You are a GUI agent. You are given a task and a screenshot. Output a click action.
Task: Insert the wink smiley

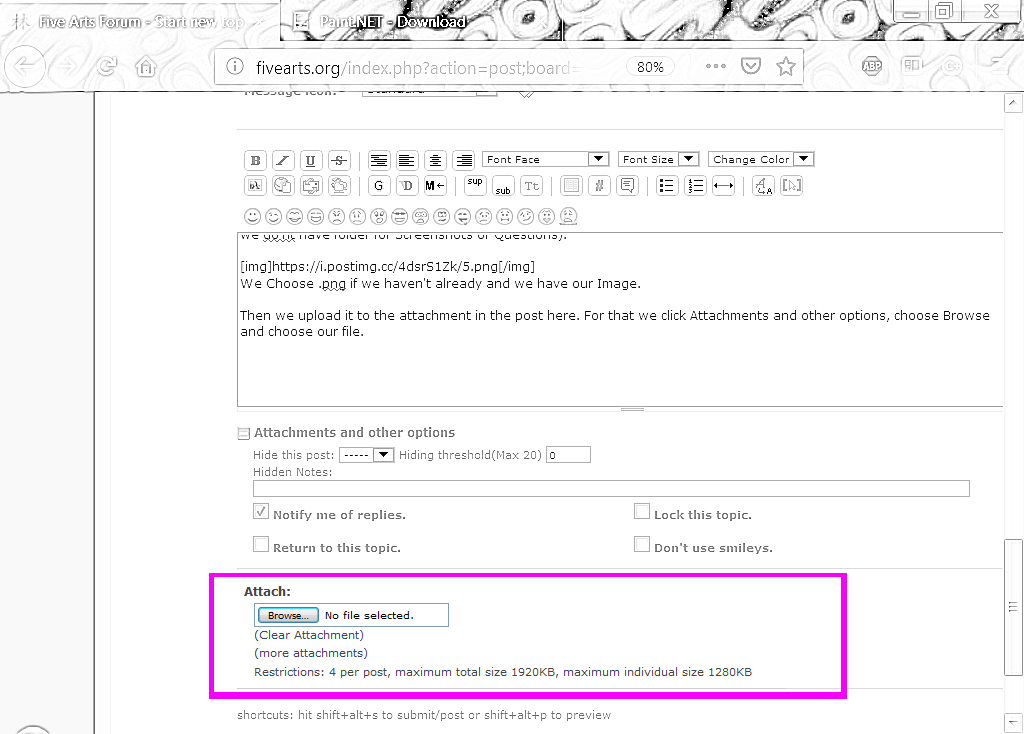(x=273, y=216)
